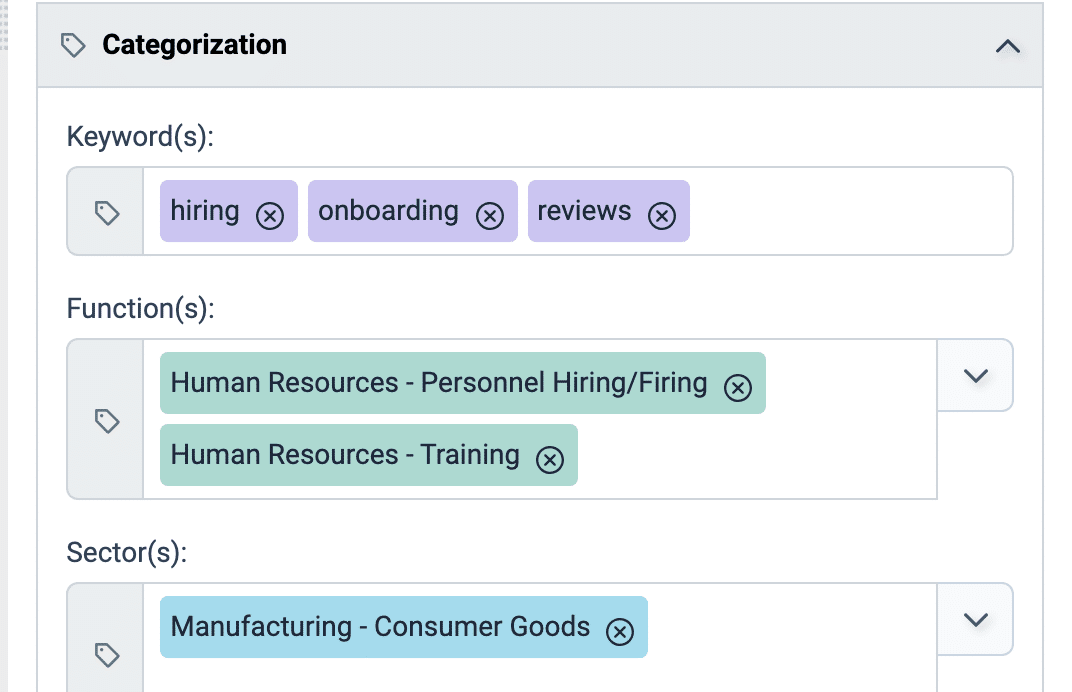Click the Categorization header tag icon
This screenshot has width=1072, height=692.
(x=73, y=45)
